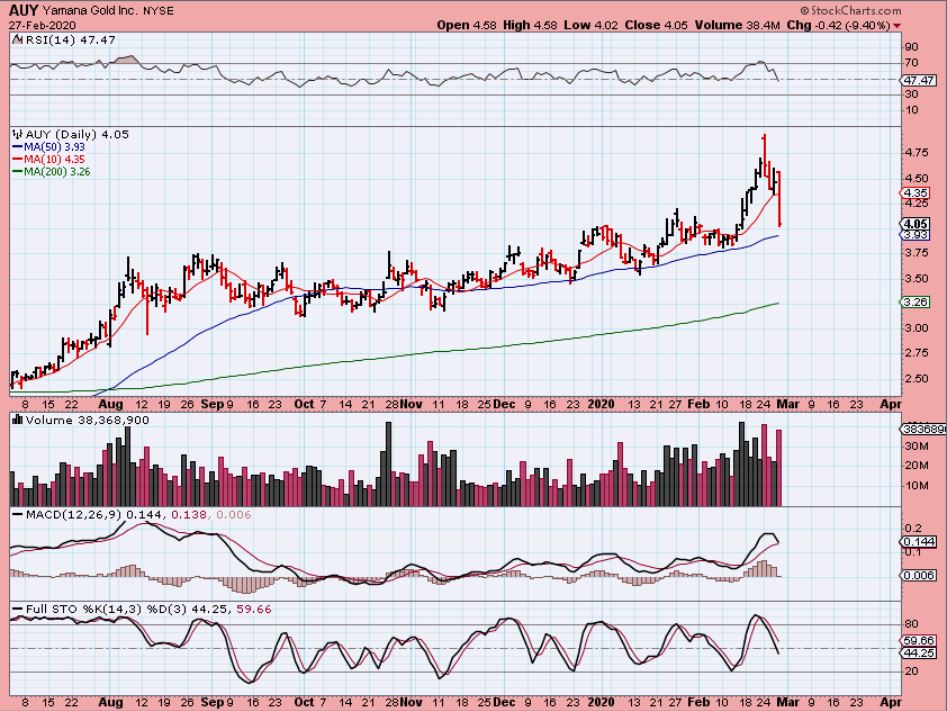Screen dimensions: 947x711
Task: Click the 3.00 price axis label
Action: pyautogui.click(x=917, y=328)
